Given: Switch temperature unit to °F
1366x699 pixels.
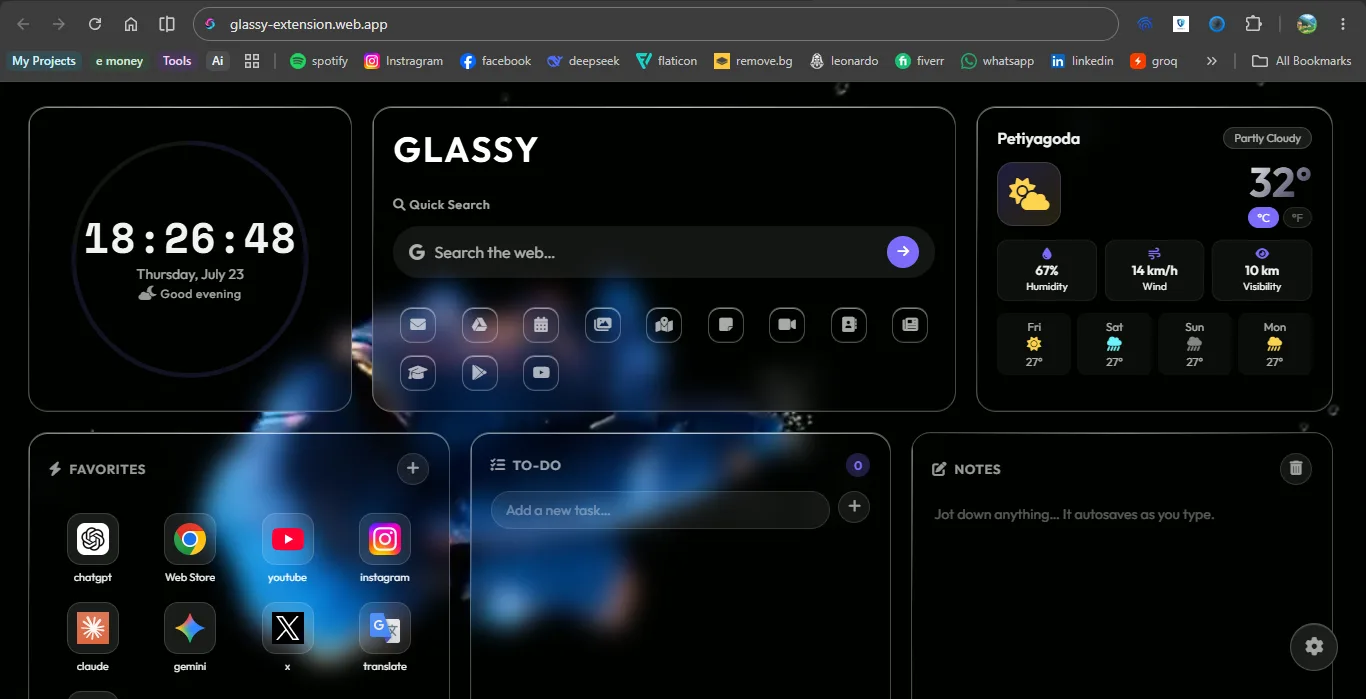Looking at the screenshot, I should (1297, 218).
